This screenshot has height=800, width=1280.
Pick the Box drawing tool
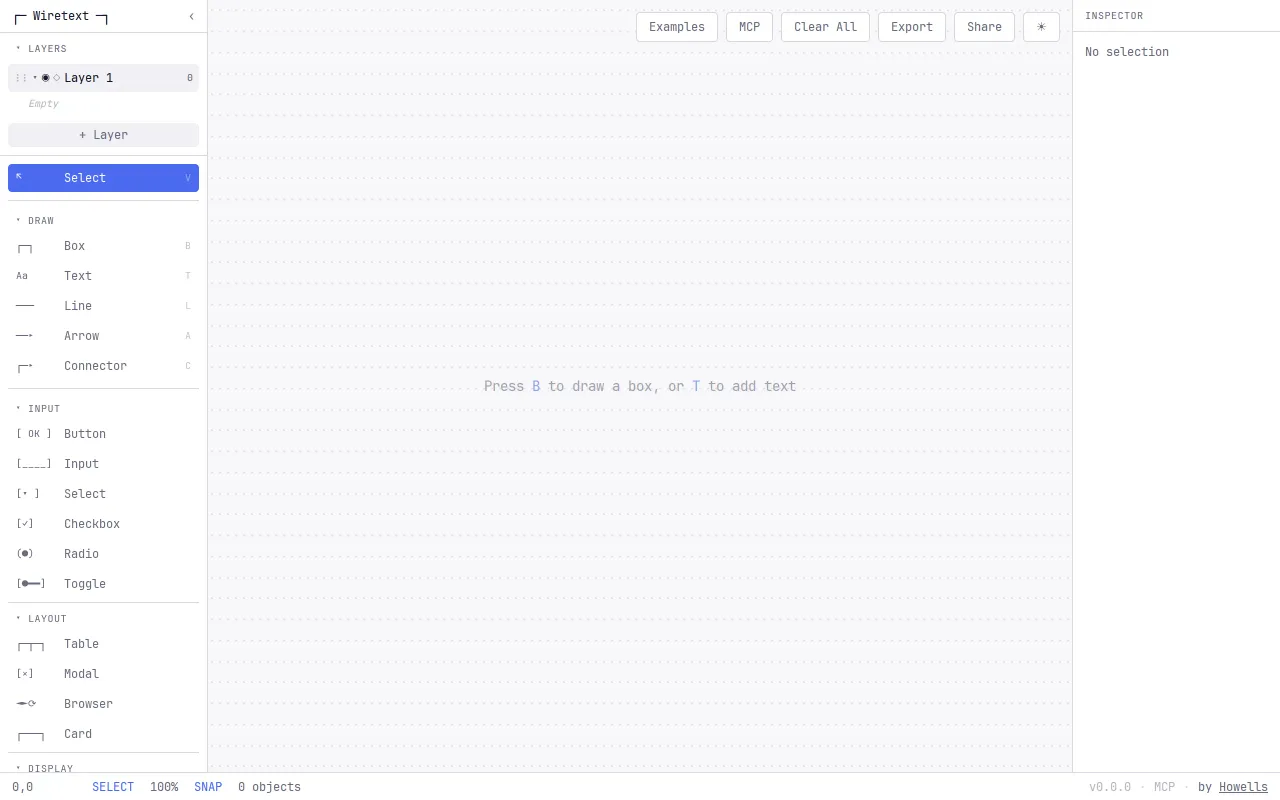pos(103,246)
